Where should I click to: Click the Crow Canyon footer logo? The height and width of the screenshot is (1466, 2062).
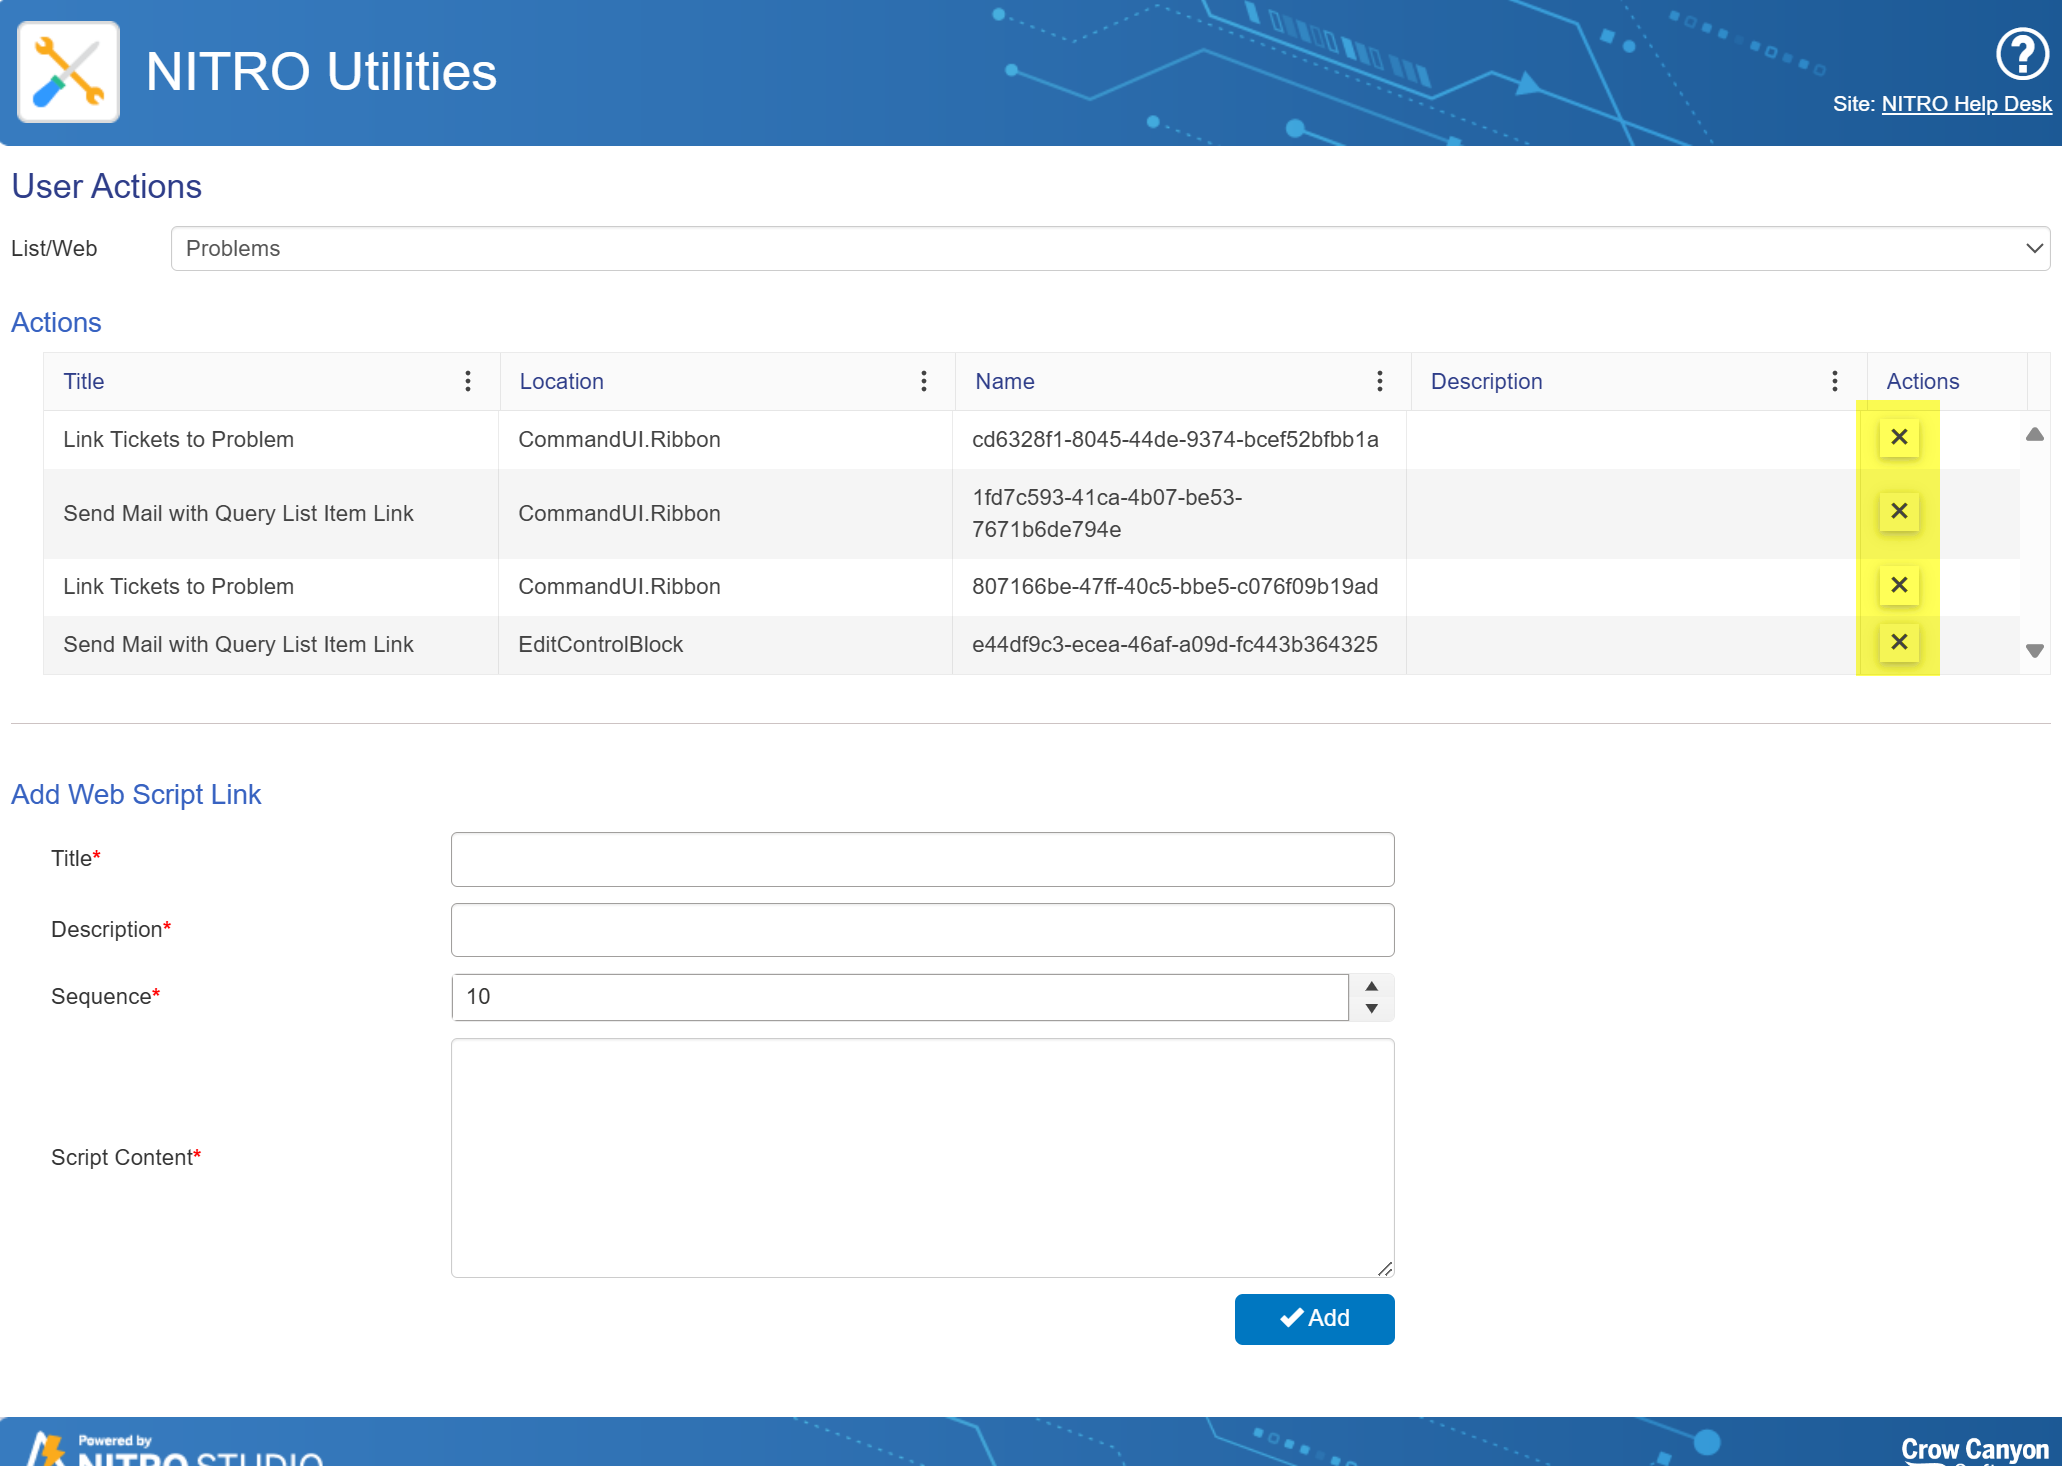[1974, 1449]
